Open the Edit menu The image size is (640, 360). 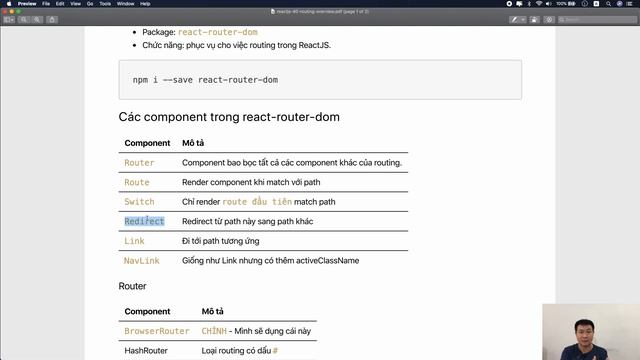pyautogui.click(x=60, y=4)
